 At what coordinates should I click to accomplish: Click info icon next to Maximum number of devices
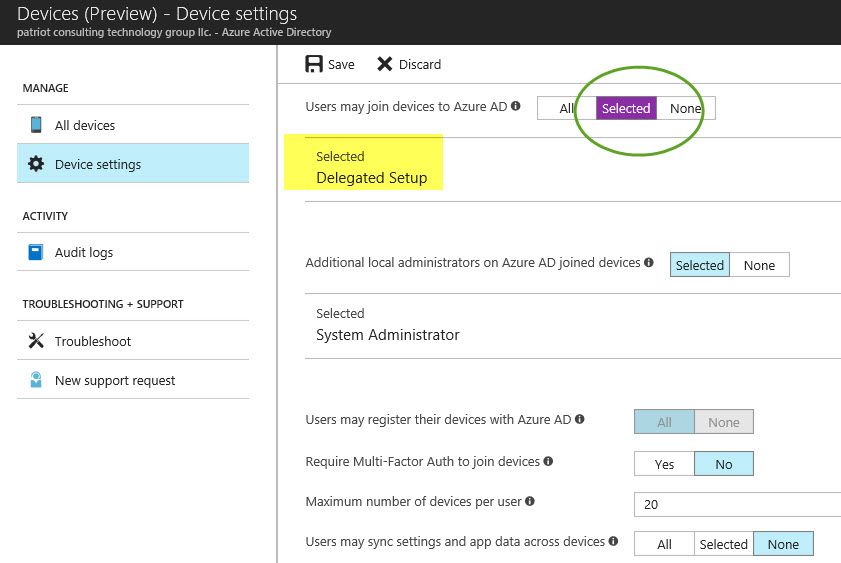coord(530,501)
